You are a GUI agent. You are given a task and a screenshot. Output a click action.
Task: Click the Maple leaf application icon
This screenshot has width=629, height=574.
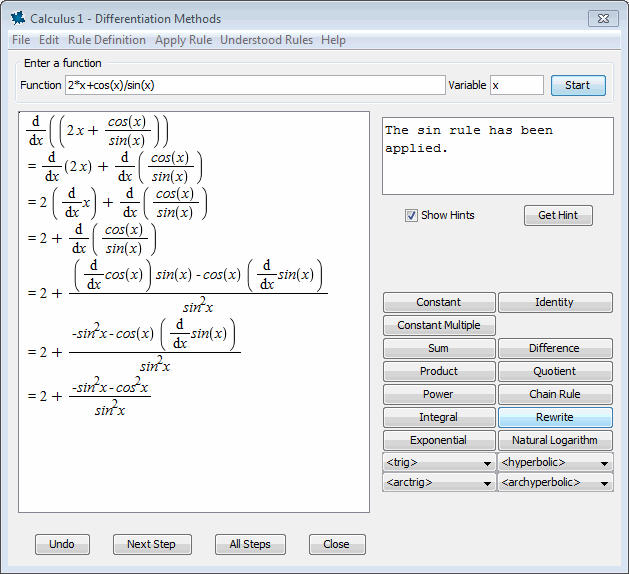tap(17, 18)
